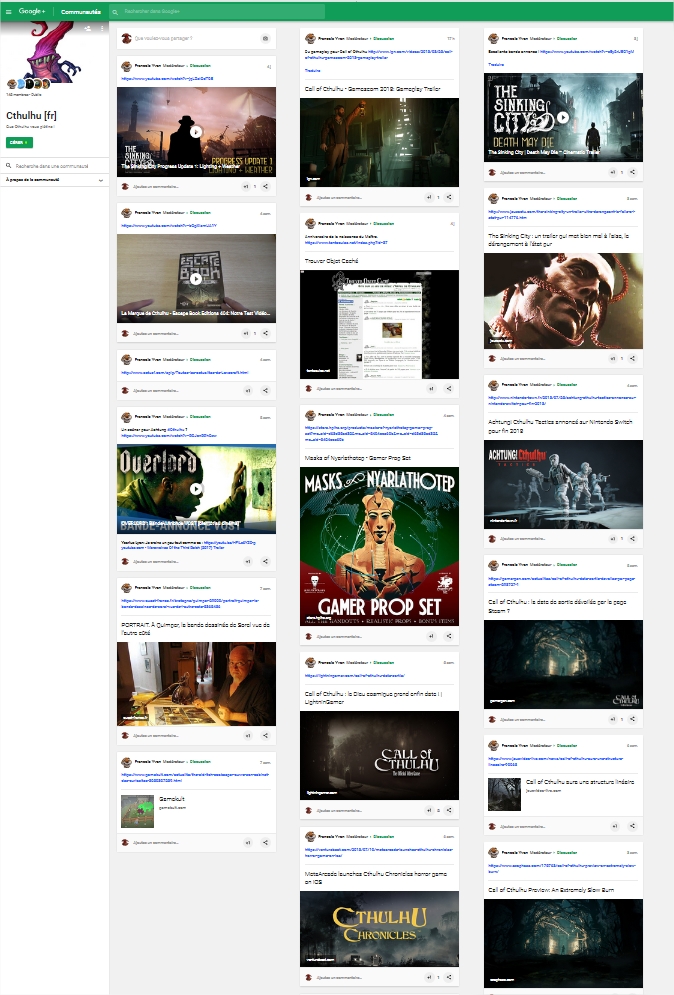Share the Sinking City 'mal à l'aise' post

coord(632,359)
